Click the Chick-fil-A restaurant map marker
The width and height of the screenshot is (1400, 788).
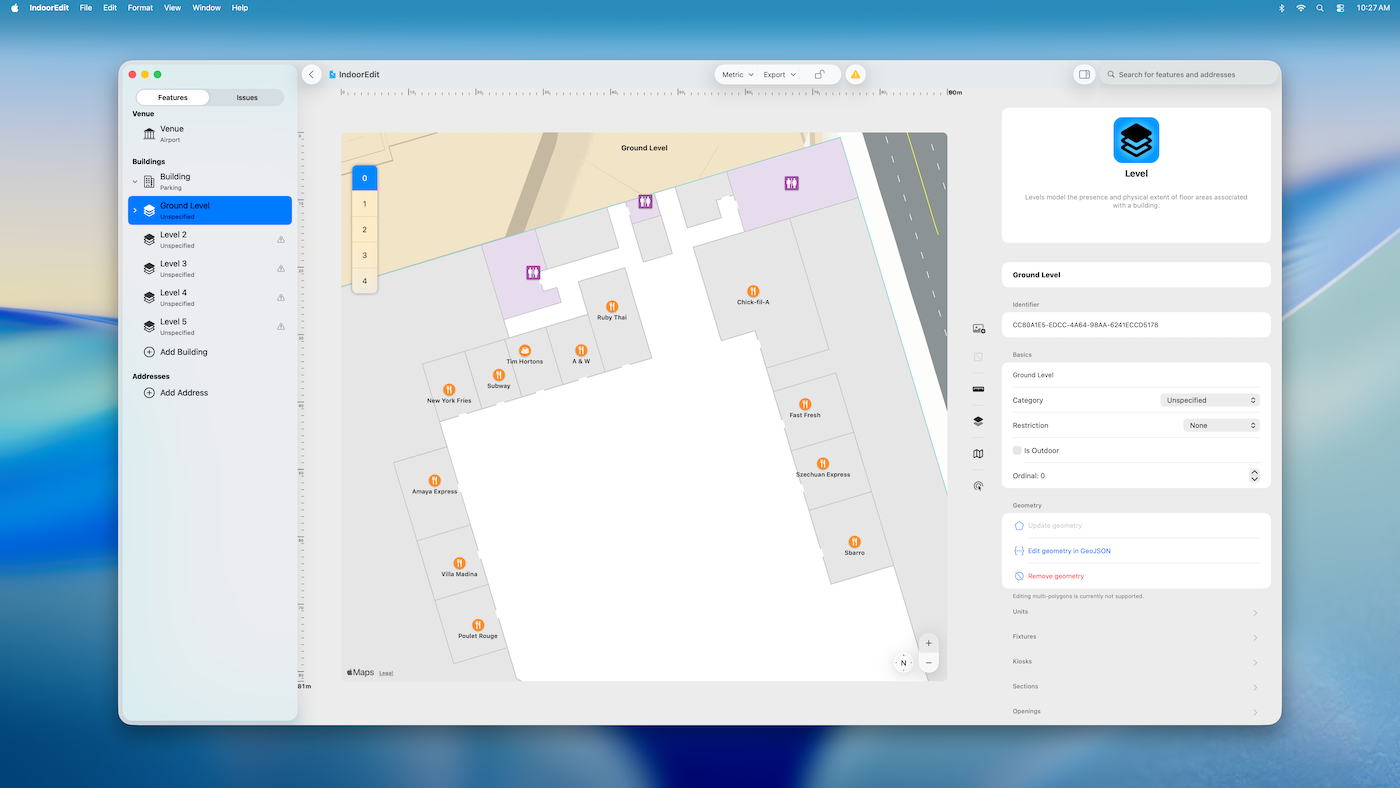(753, 291)
